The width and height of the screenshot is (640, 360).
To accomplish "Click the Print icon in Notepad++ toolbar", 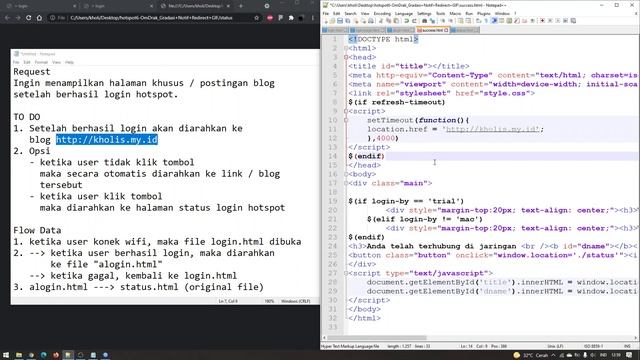I will click(371, 21).
